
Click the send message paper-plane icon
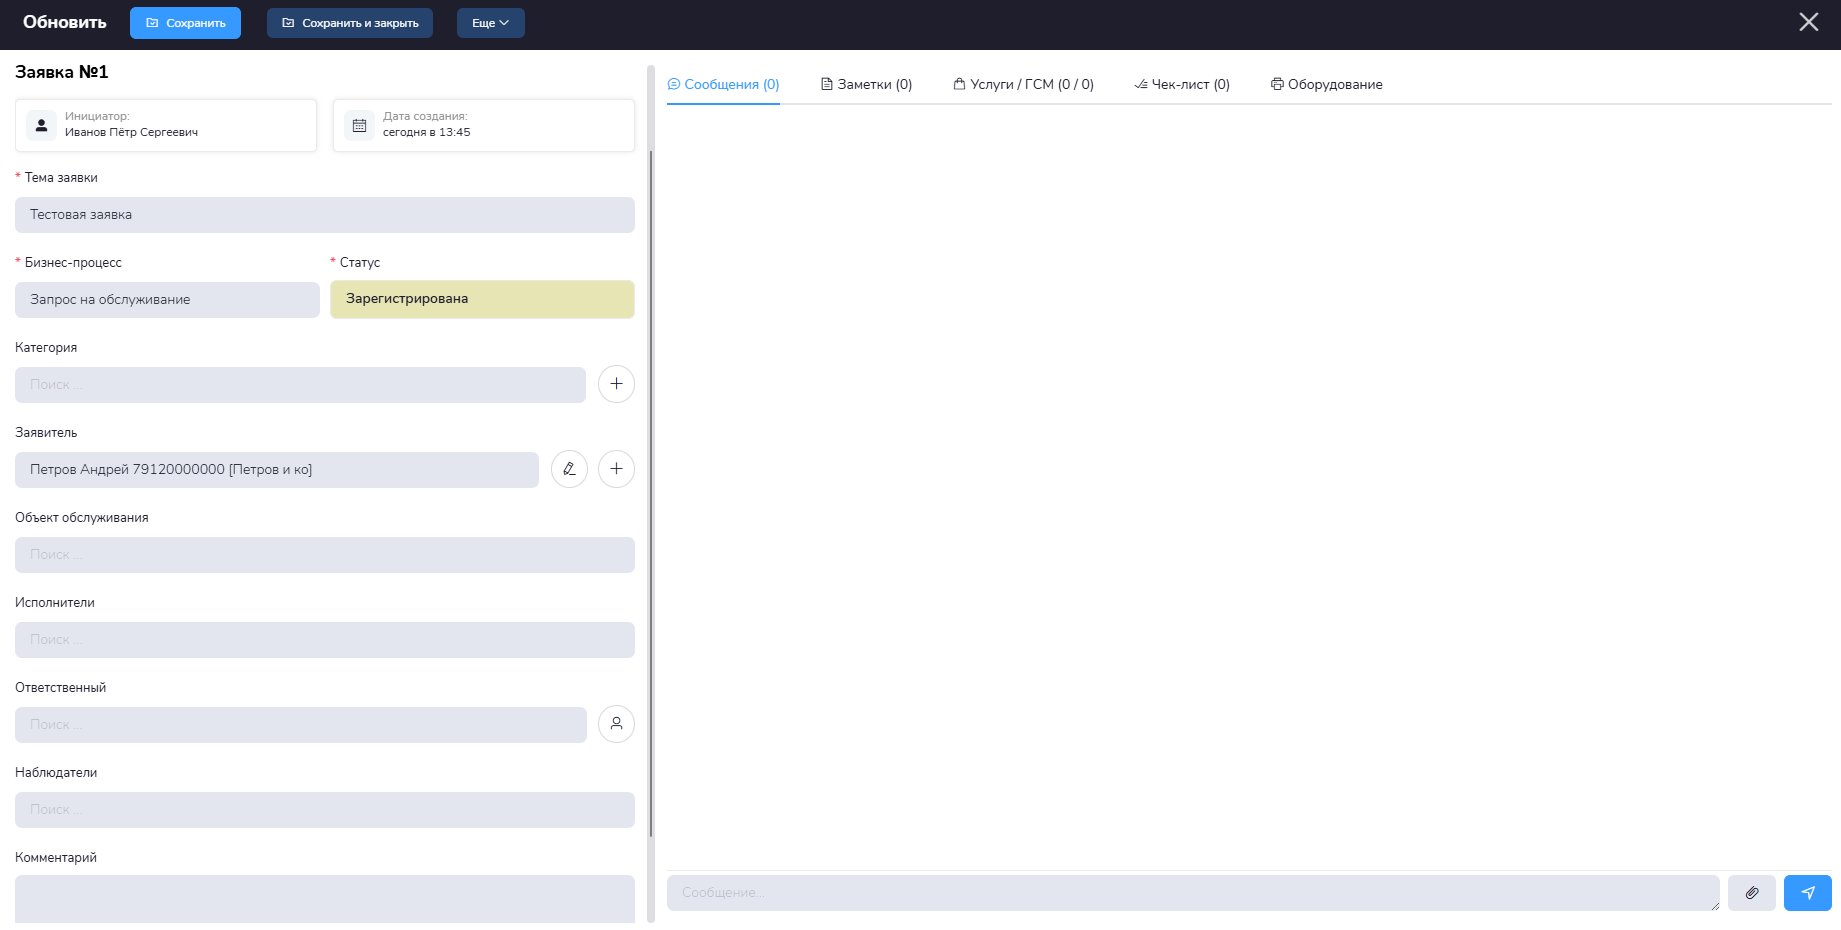[1807, 893]
